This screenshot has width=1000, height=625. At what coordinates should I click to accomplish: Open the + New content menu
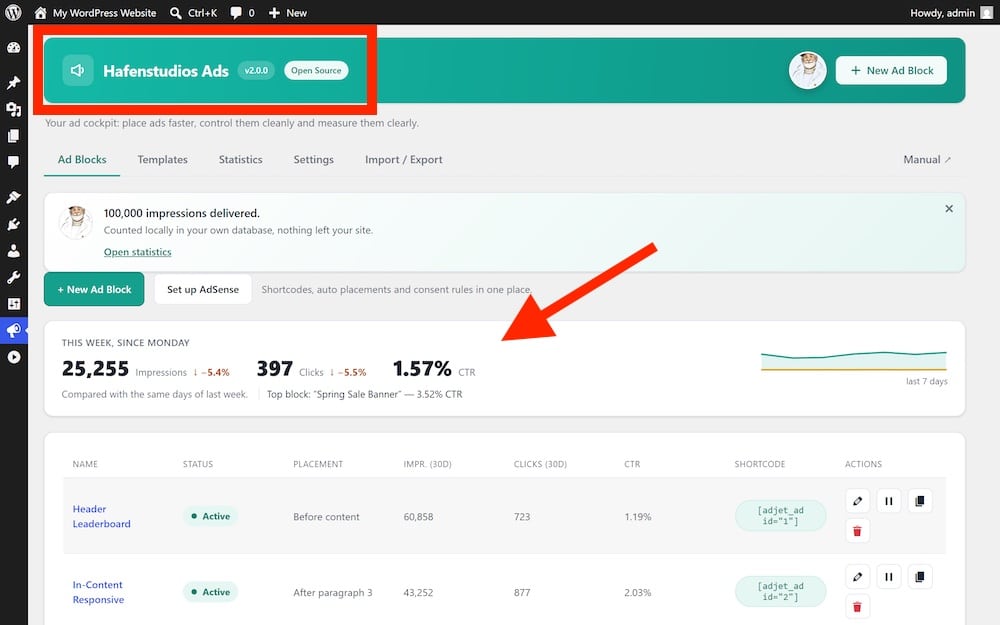(x=288, y=13)
